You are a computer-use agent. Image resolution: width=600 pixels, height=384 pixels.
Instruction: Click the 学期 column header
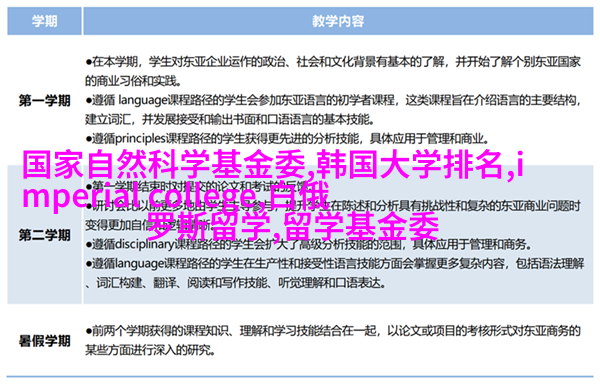click(44, 21)
